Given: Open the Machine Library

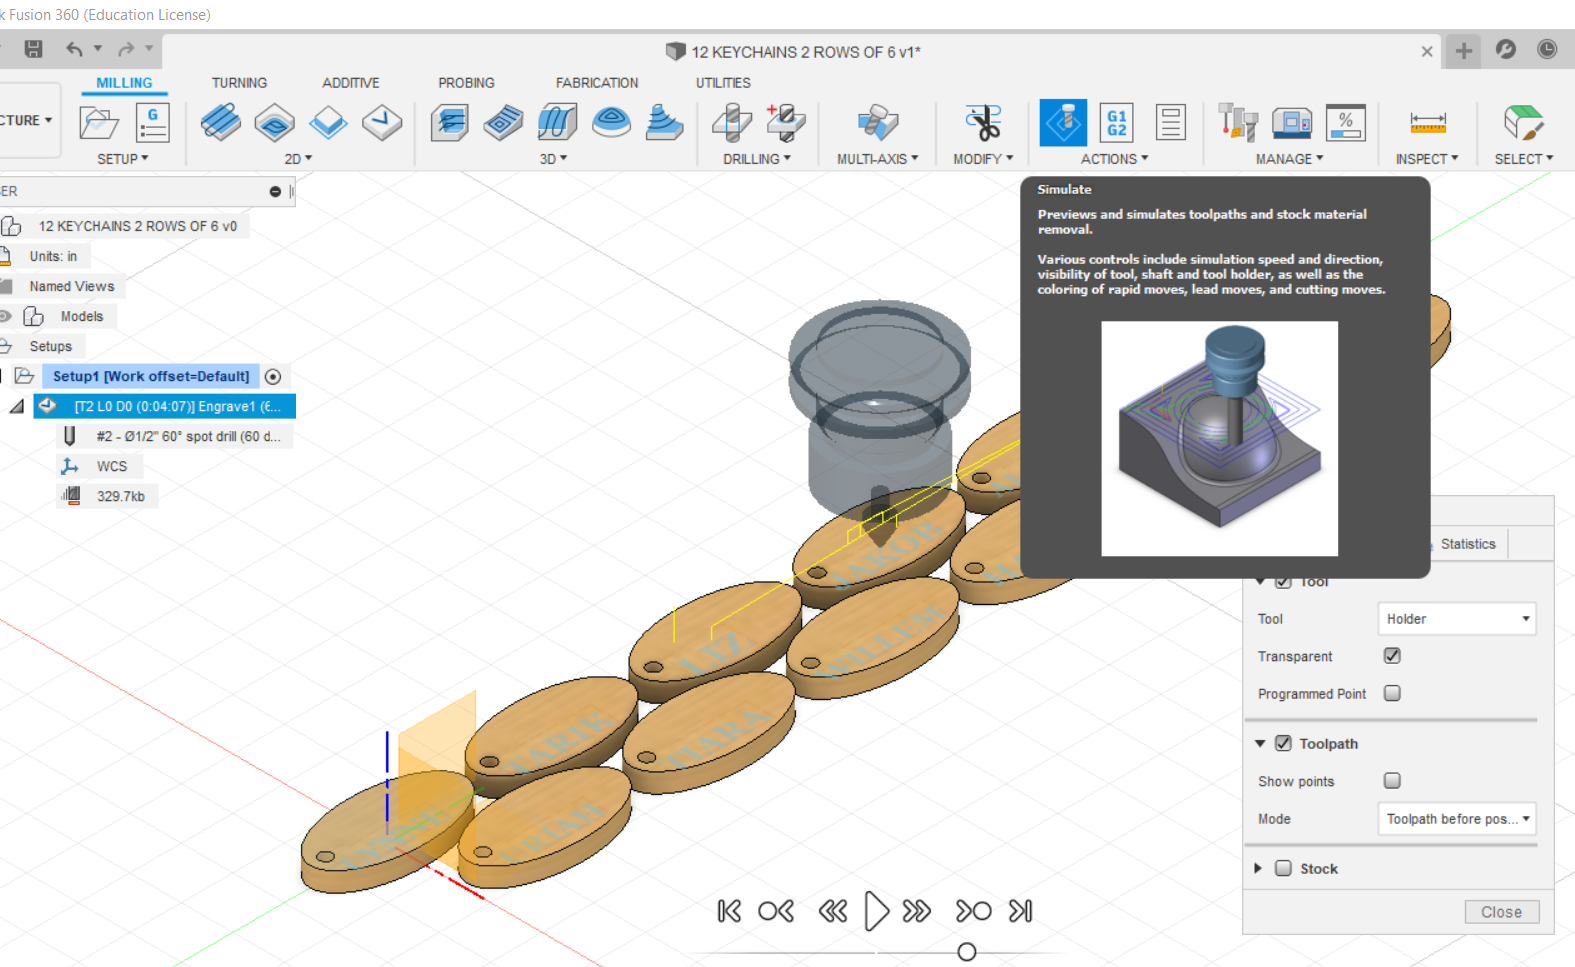Looking at the screenshot, I should point(1292,123).
